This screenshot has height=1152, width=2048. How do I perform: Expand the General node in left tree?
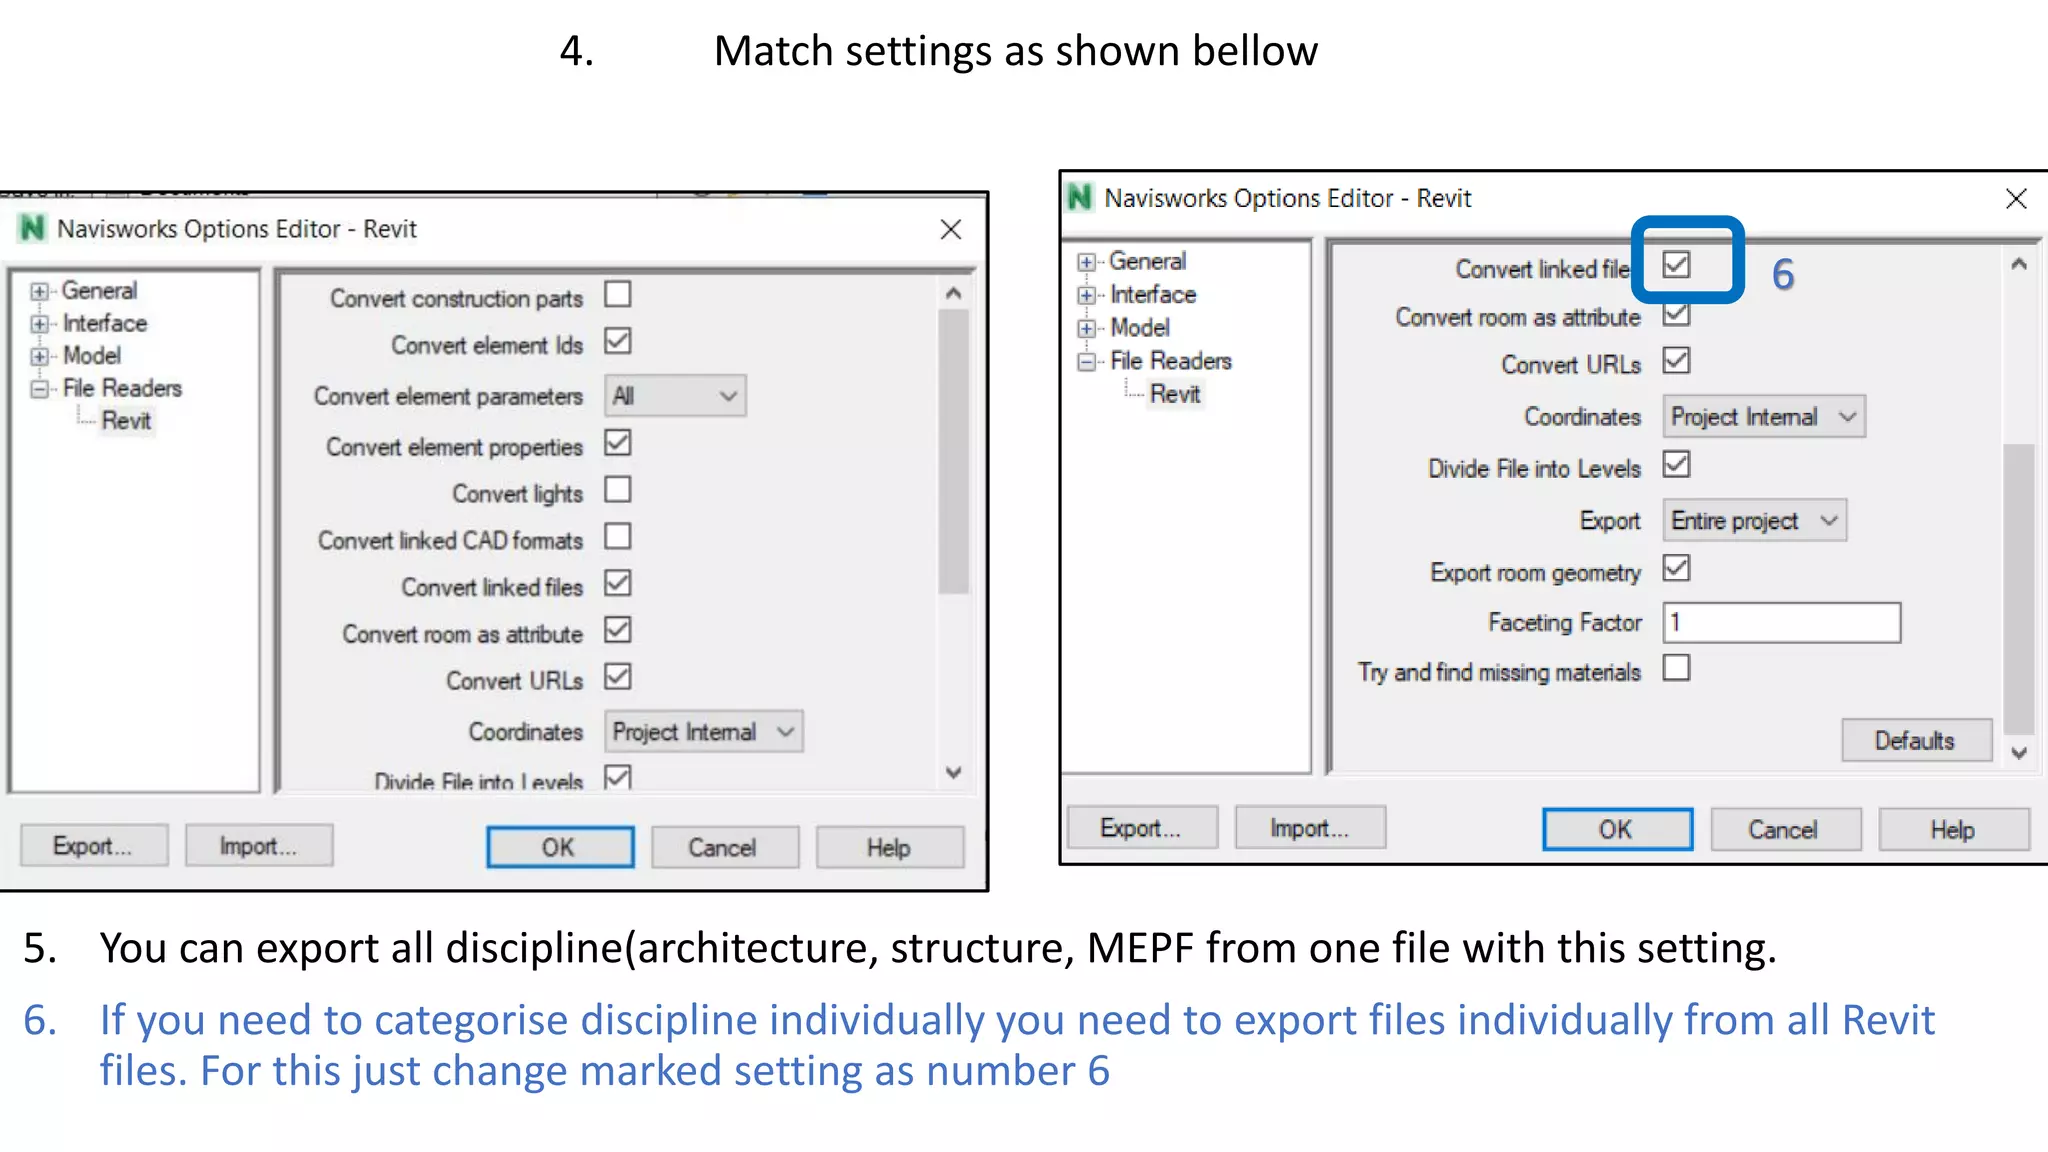(39, 291)
